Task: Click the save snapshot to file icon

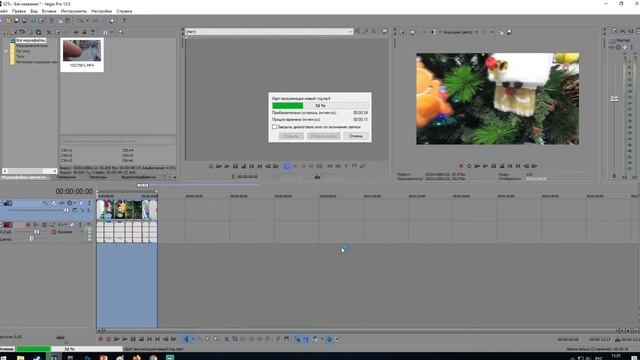Action: point(509,32)
